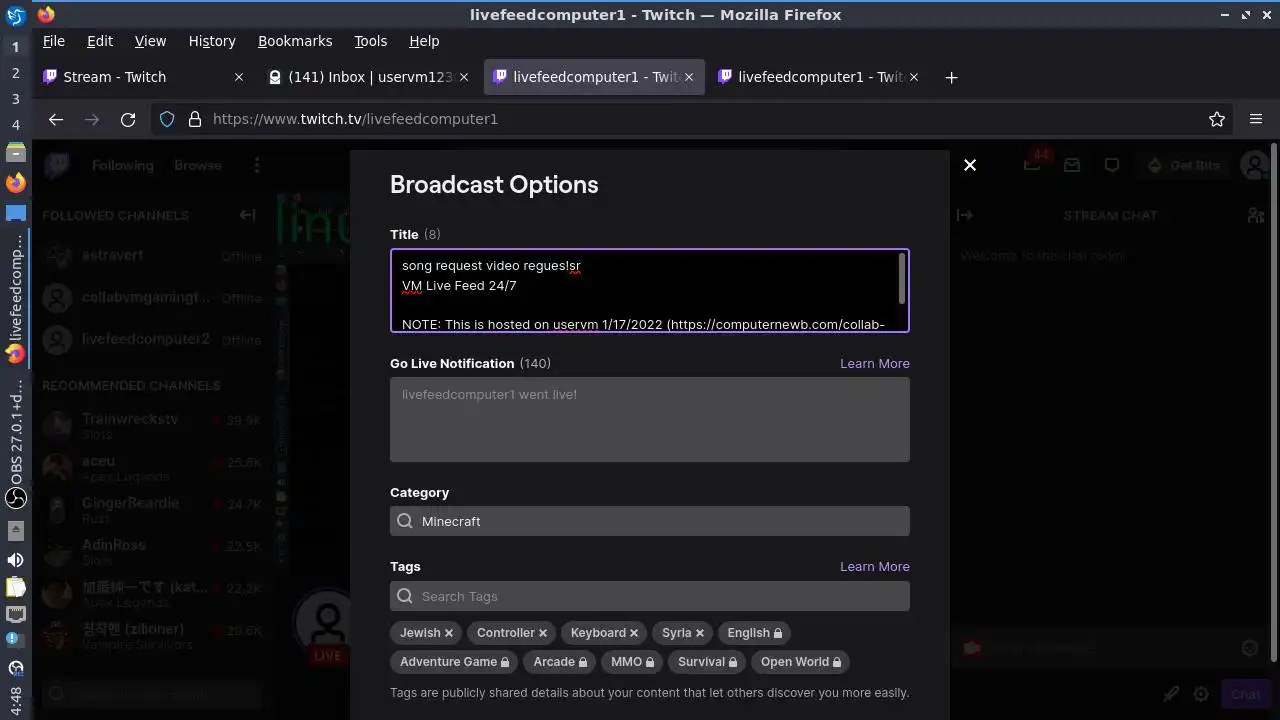
Task: Click the locked Open World tag
Action: (801, 662)
